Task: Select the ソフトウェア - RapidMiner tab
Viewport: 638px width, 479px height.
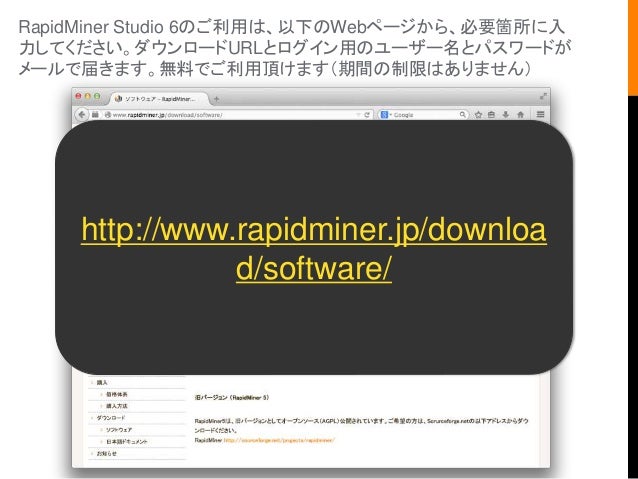Action: (159, 99)
